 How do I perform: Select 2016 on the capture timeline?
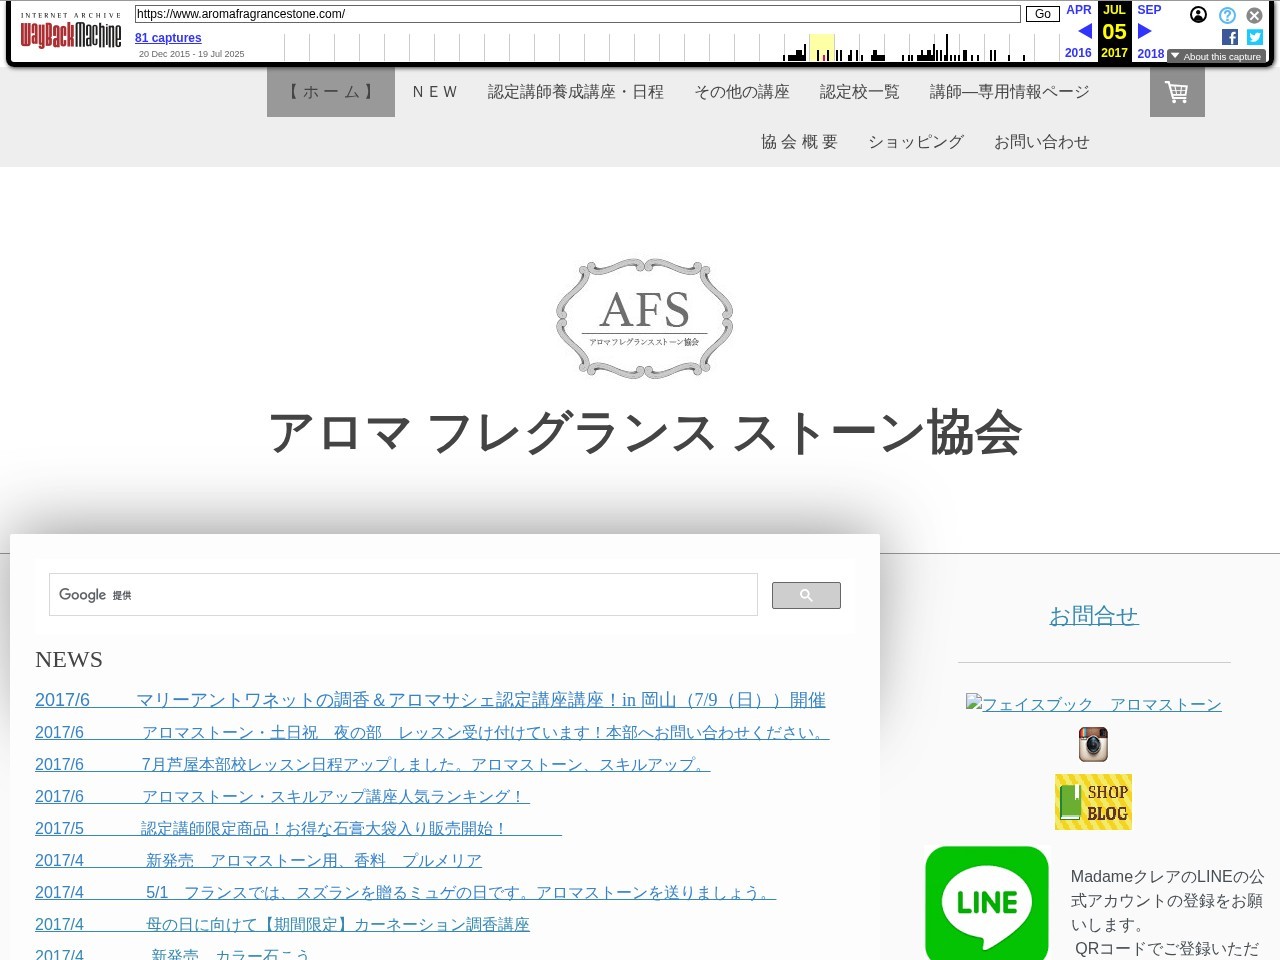(1078, 53)
